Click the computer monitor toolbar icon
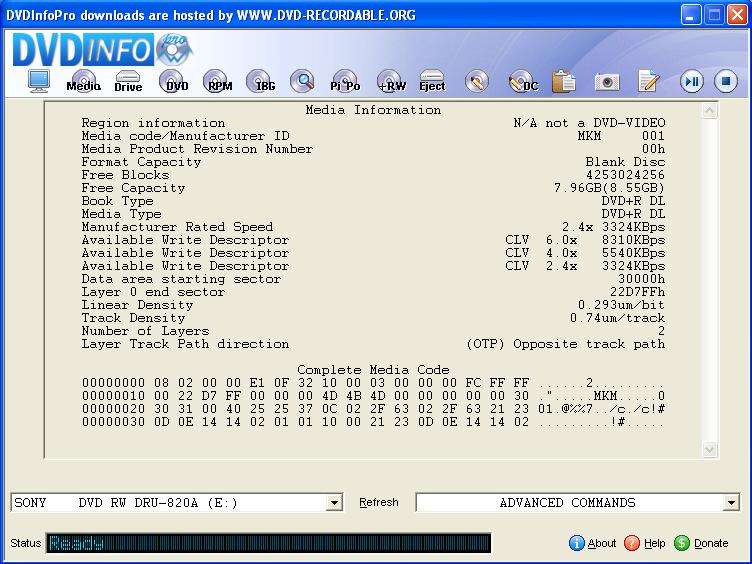The width and height of the screenshot is (752, 564). coord(38,81)
